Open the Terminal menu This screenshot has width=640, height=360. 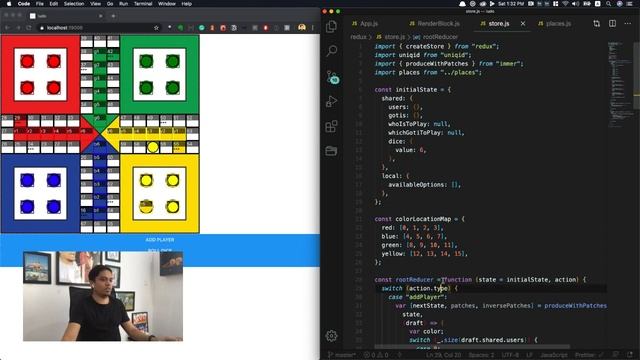(143, 4)
